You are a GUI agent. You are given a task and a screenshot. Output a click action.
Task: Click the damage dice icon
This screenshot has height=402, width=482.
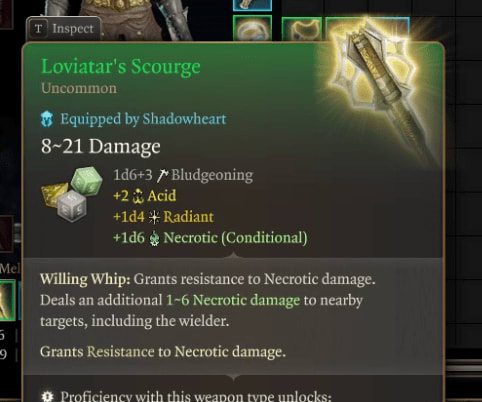click(x=72, y=194)
